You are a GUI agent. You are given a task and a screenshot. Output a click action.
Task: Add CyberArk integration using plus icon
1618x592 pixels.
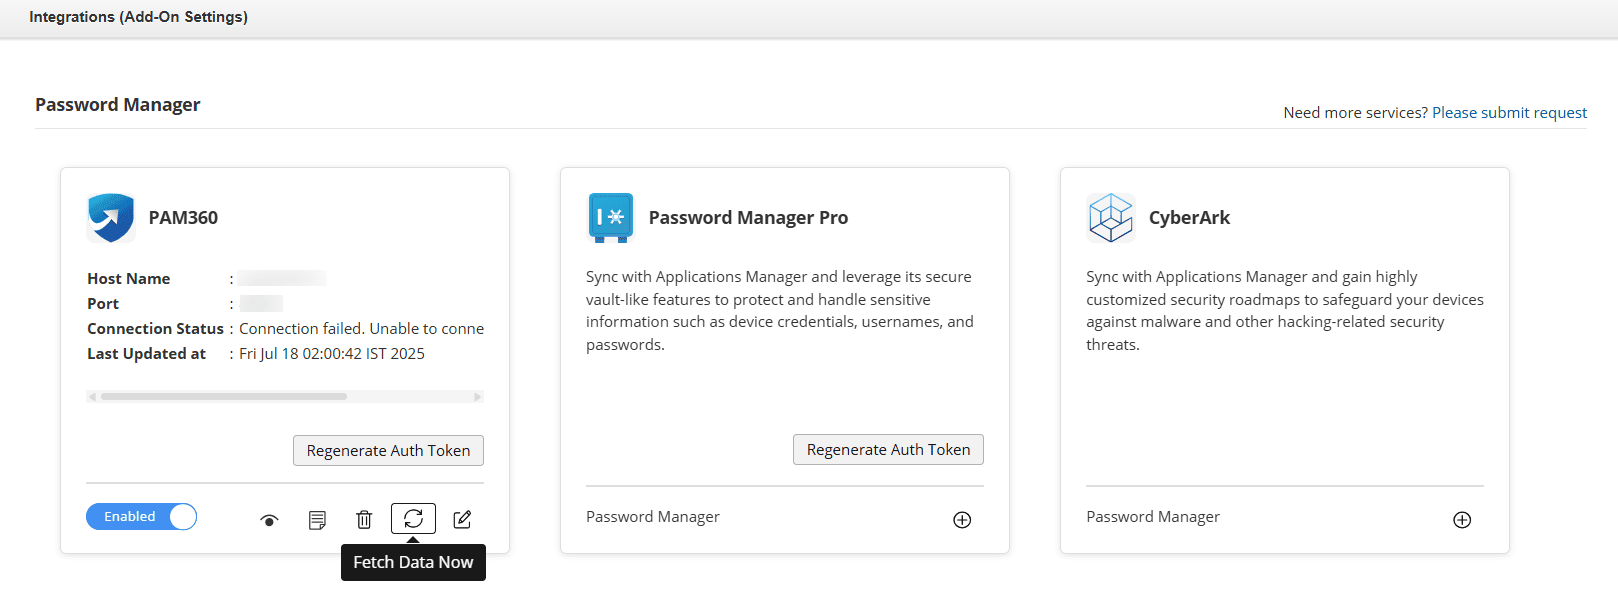point(1462,520)
